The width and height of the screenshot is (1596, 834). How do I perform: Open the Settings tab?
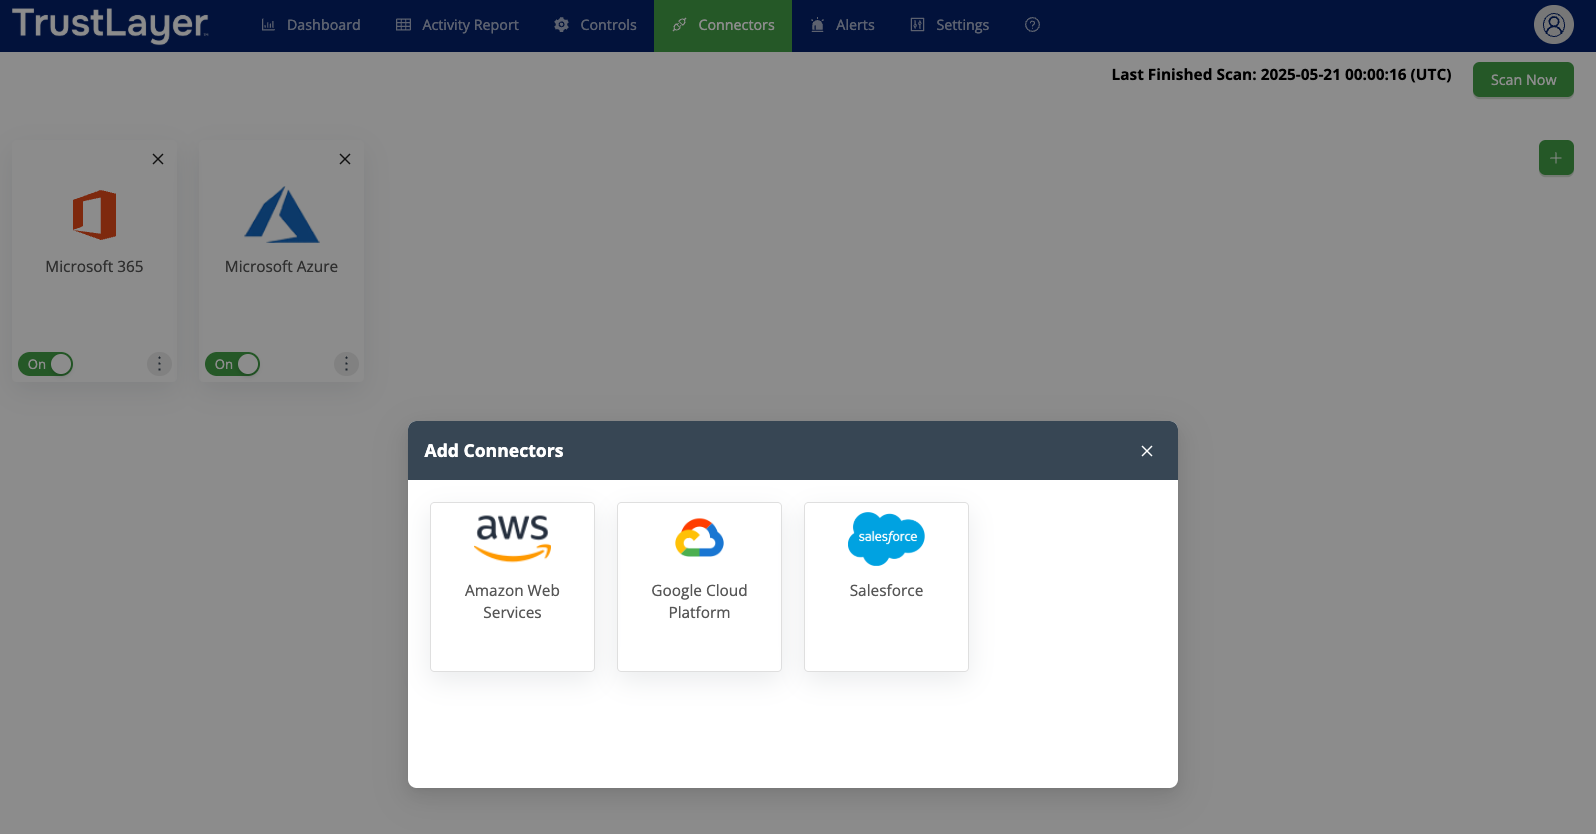(949, 25)
